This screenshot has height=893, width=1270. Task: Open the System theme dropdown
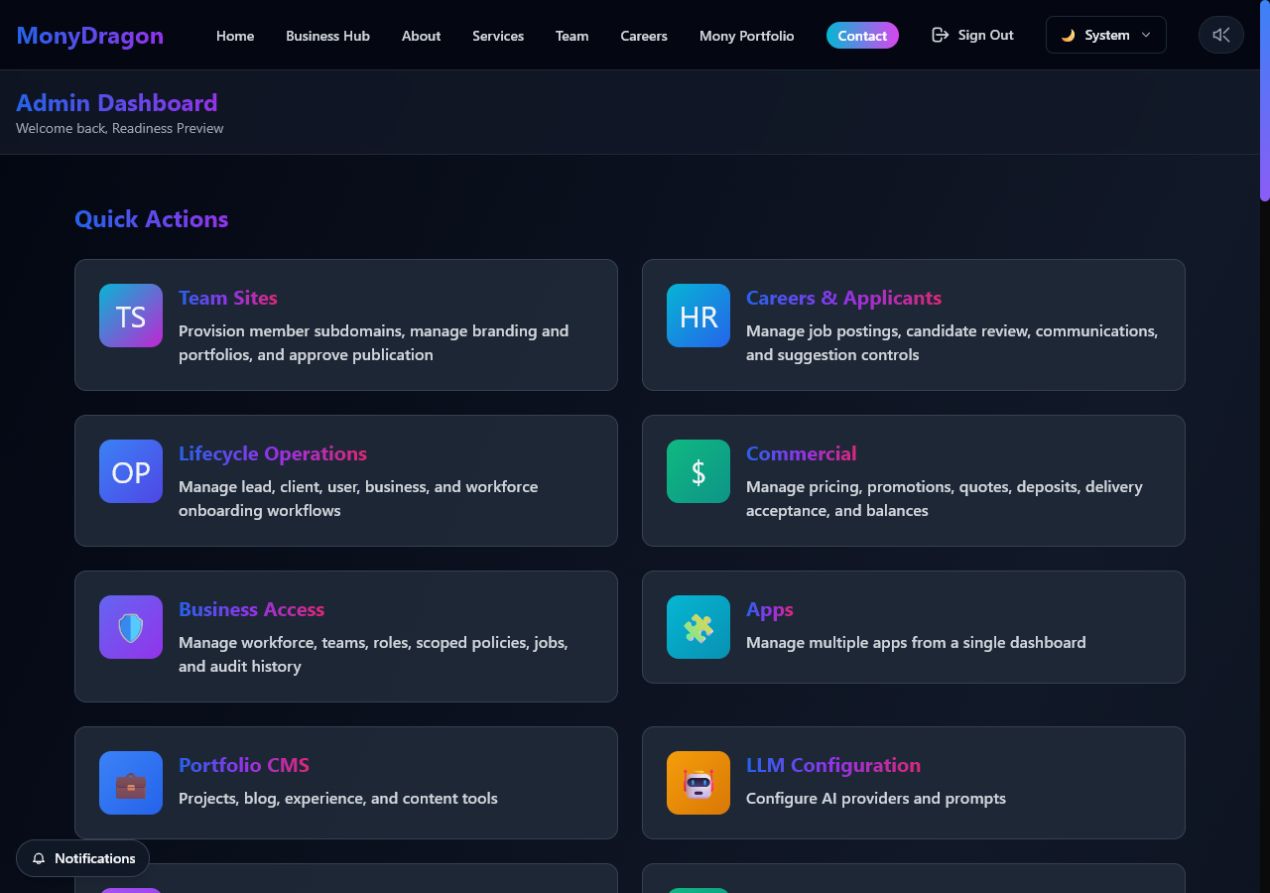(x=1106, y=35)
